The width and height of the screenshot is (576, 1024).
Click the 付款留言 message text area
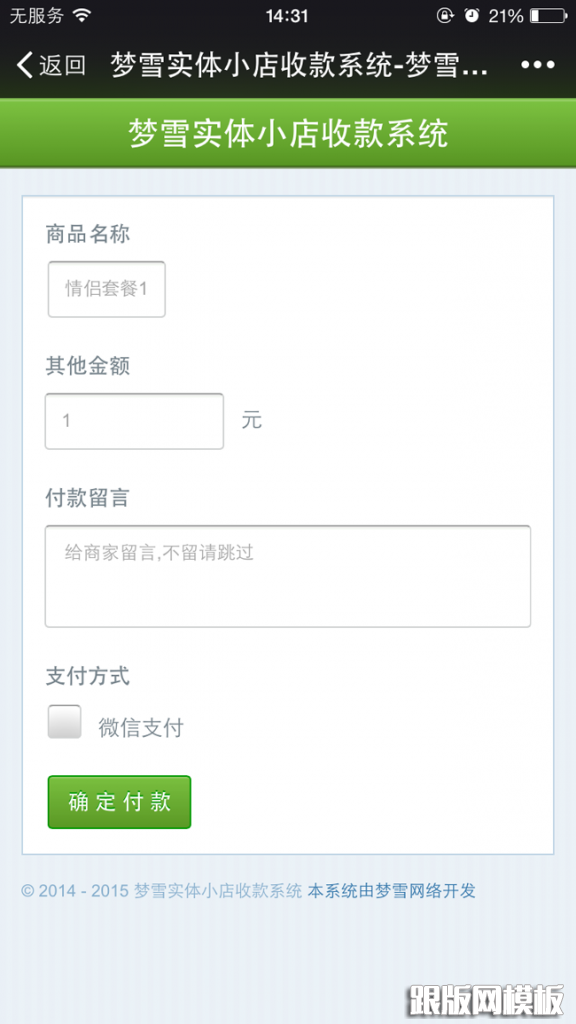pos(288,575)
